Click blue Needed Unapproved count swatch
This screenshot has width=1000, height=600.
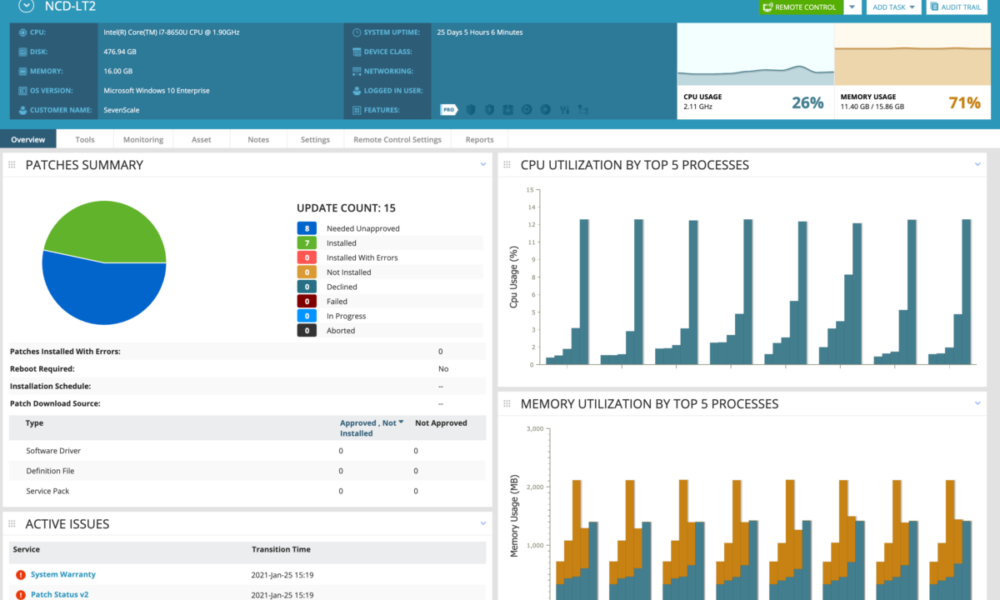tap(307, 228)
